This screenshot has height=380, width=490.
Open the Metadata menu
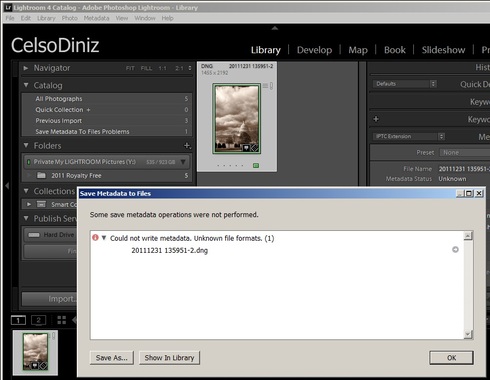point(96,18)
